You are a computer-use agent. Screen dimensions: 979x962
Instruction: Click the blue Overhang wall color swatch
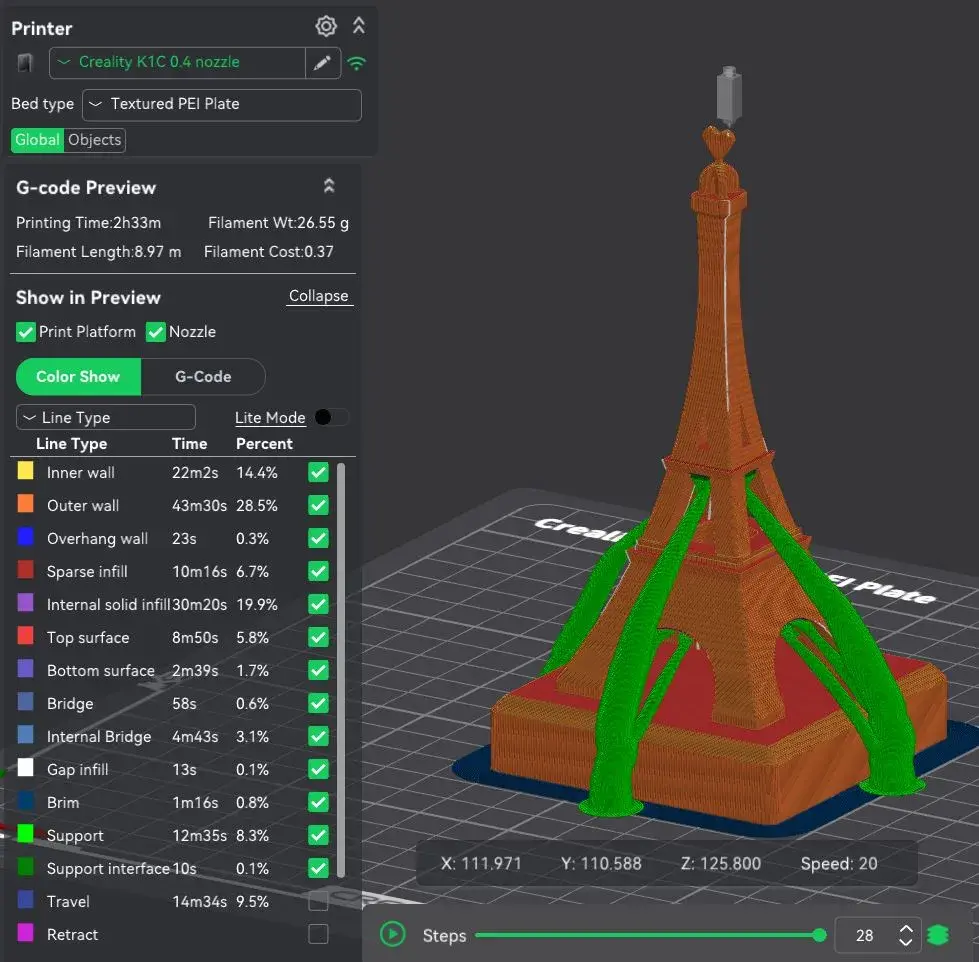coord(26,537)
